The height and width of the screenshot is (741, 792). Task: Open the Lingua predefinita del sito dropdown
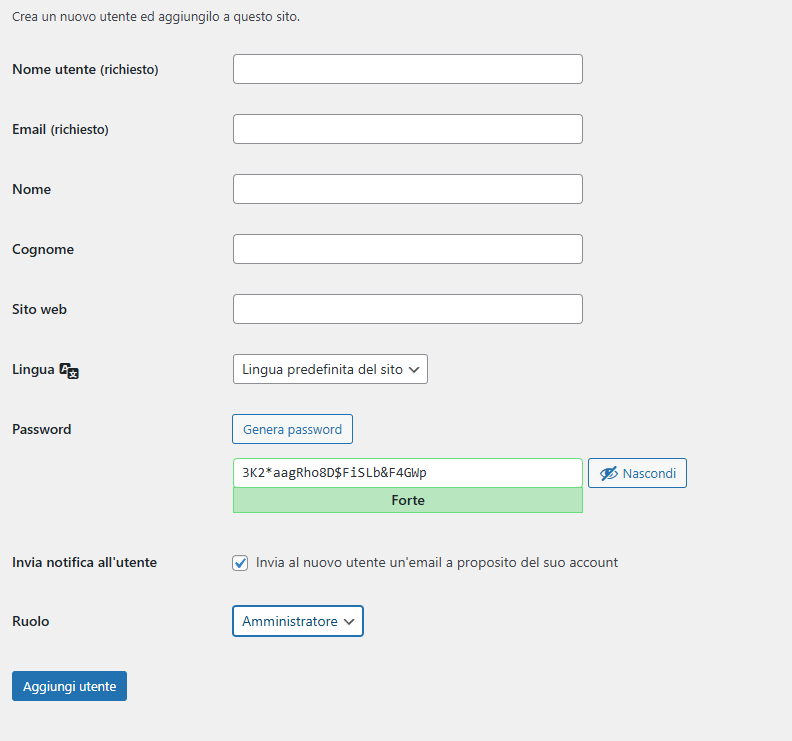pos(330,369)
